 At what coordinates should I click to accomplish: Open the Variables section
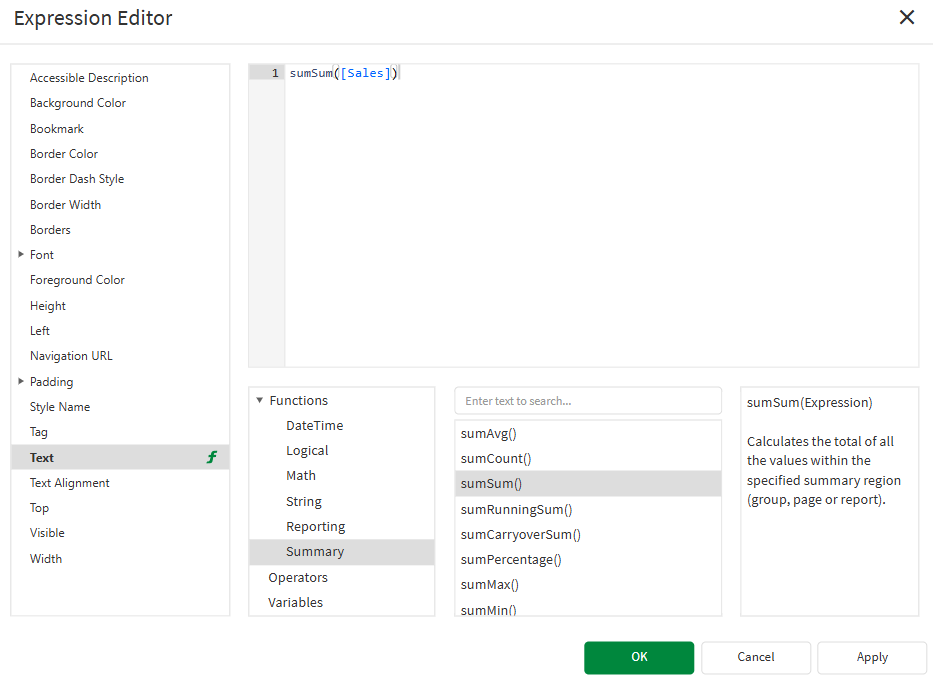coord(295,602)
